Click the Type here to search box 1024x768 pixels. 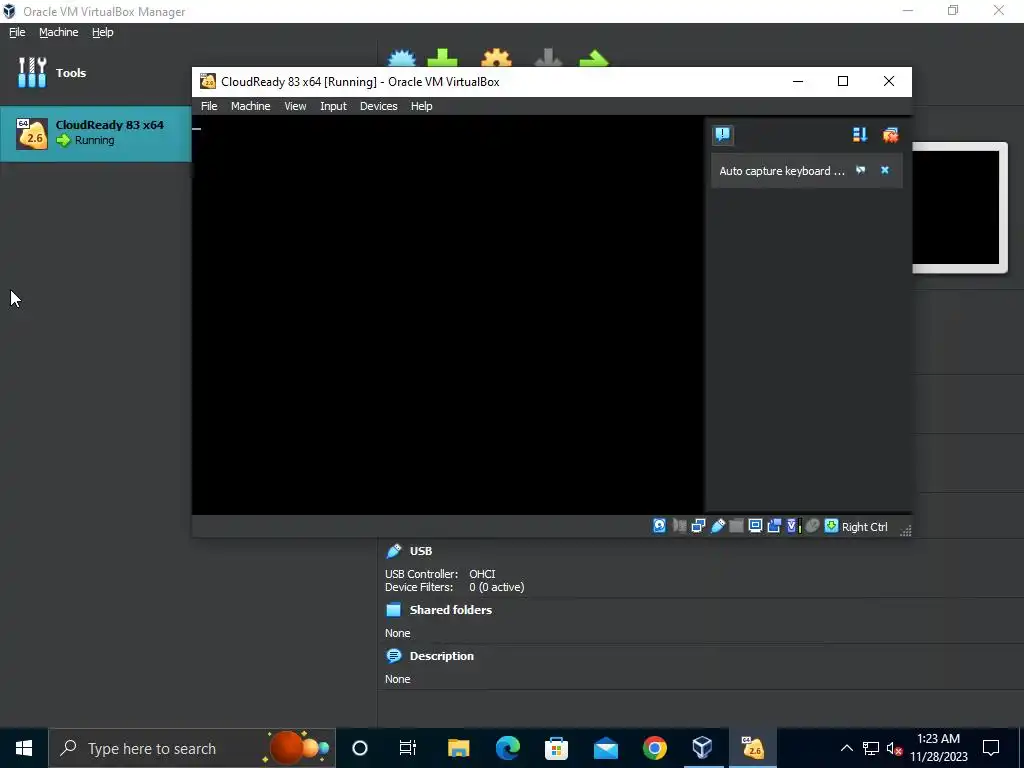point(192,748)
